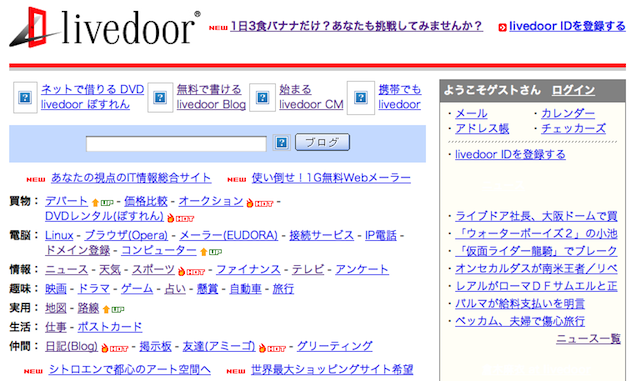The image size is (636, 381).
Task: Click placeholder image beside ネットで借りる DVD
Action: (x=25, y=97)
